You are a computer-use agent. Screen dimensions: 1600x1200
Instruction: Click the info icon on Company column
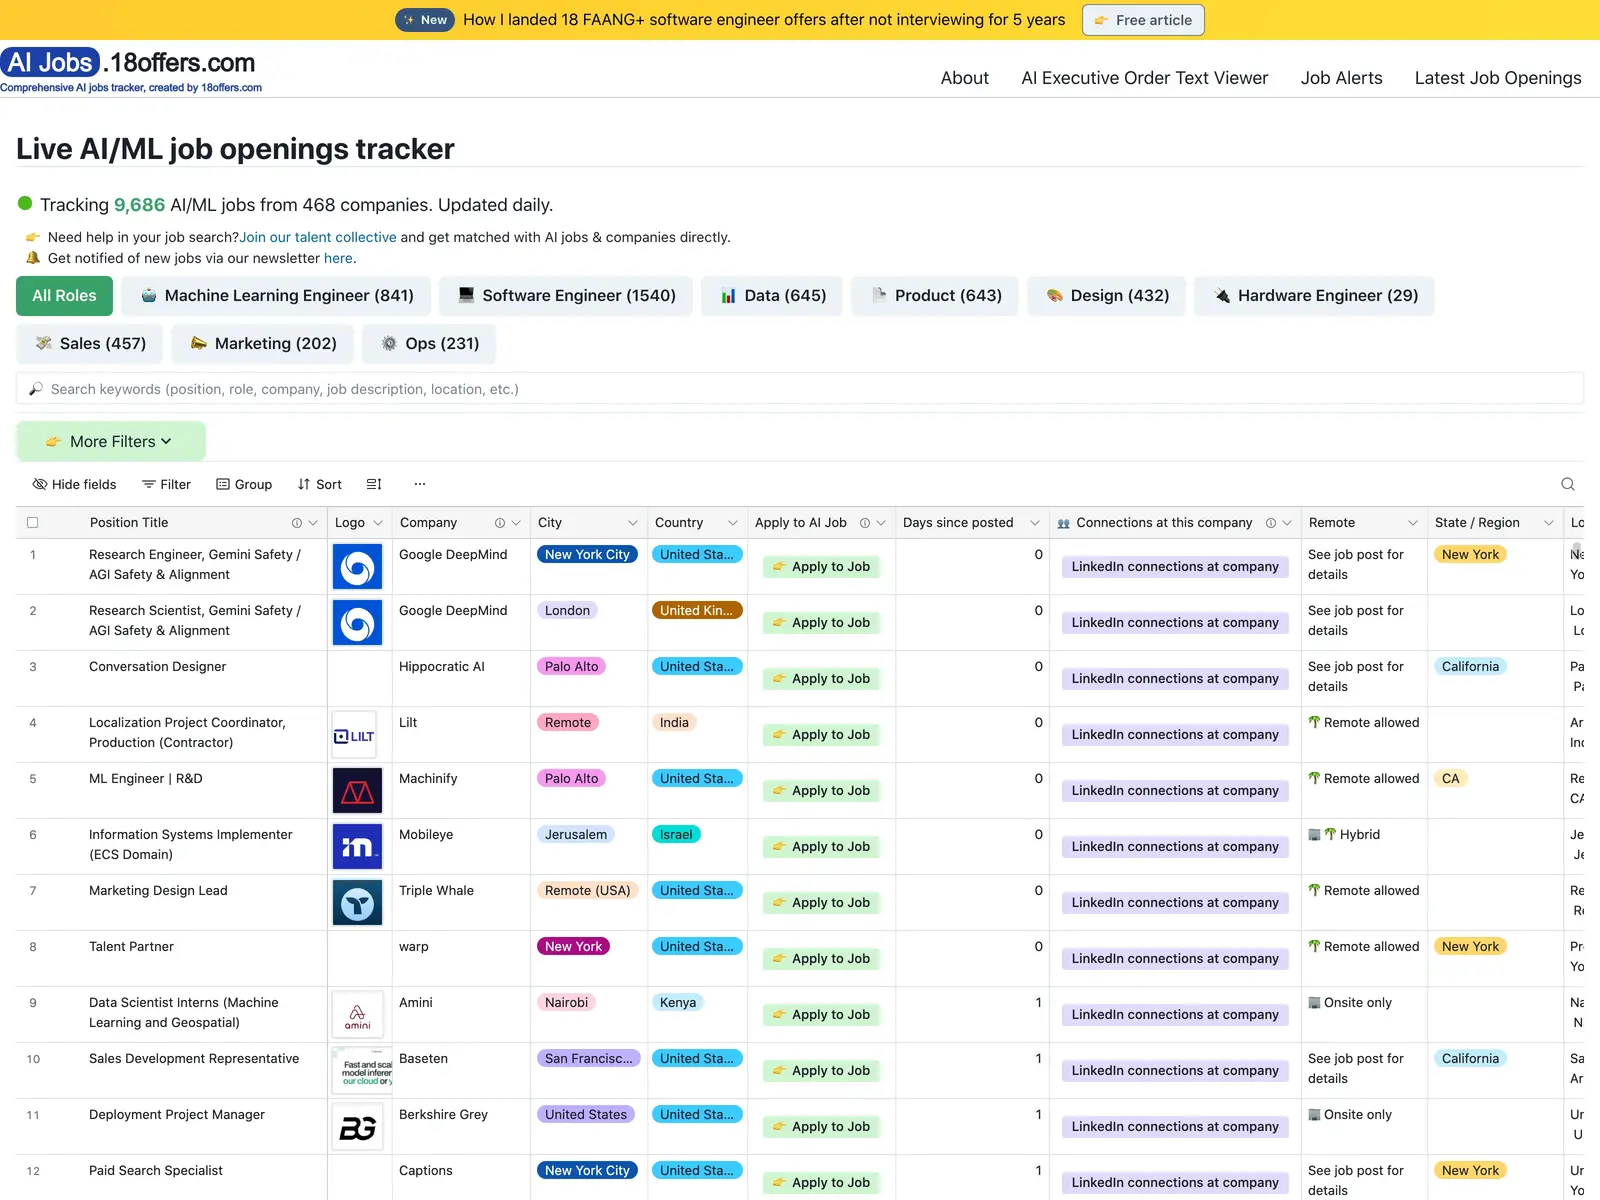coord(500,523)
